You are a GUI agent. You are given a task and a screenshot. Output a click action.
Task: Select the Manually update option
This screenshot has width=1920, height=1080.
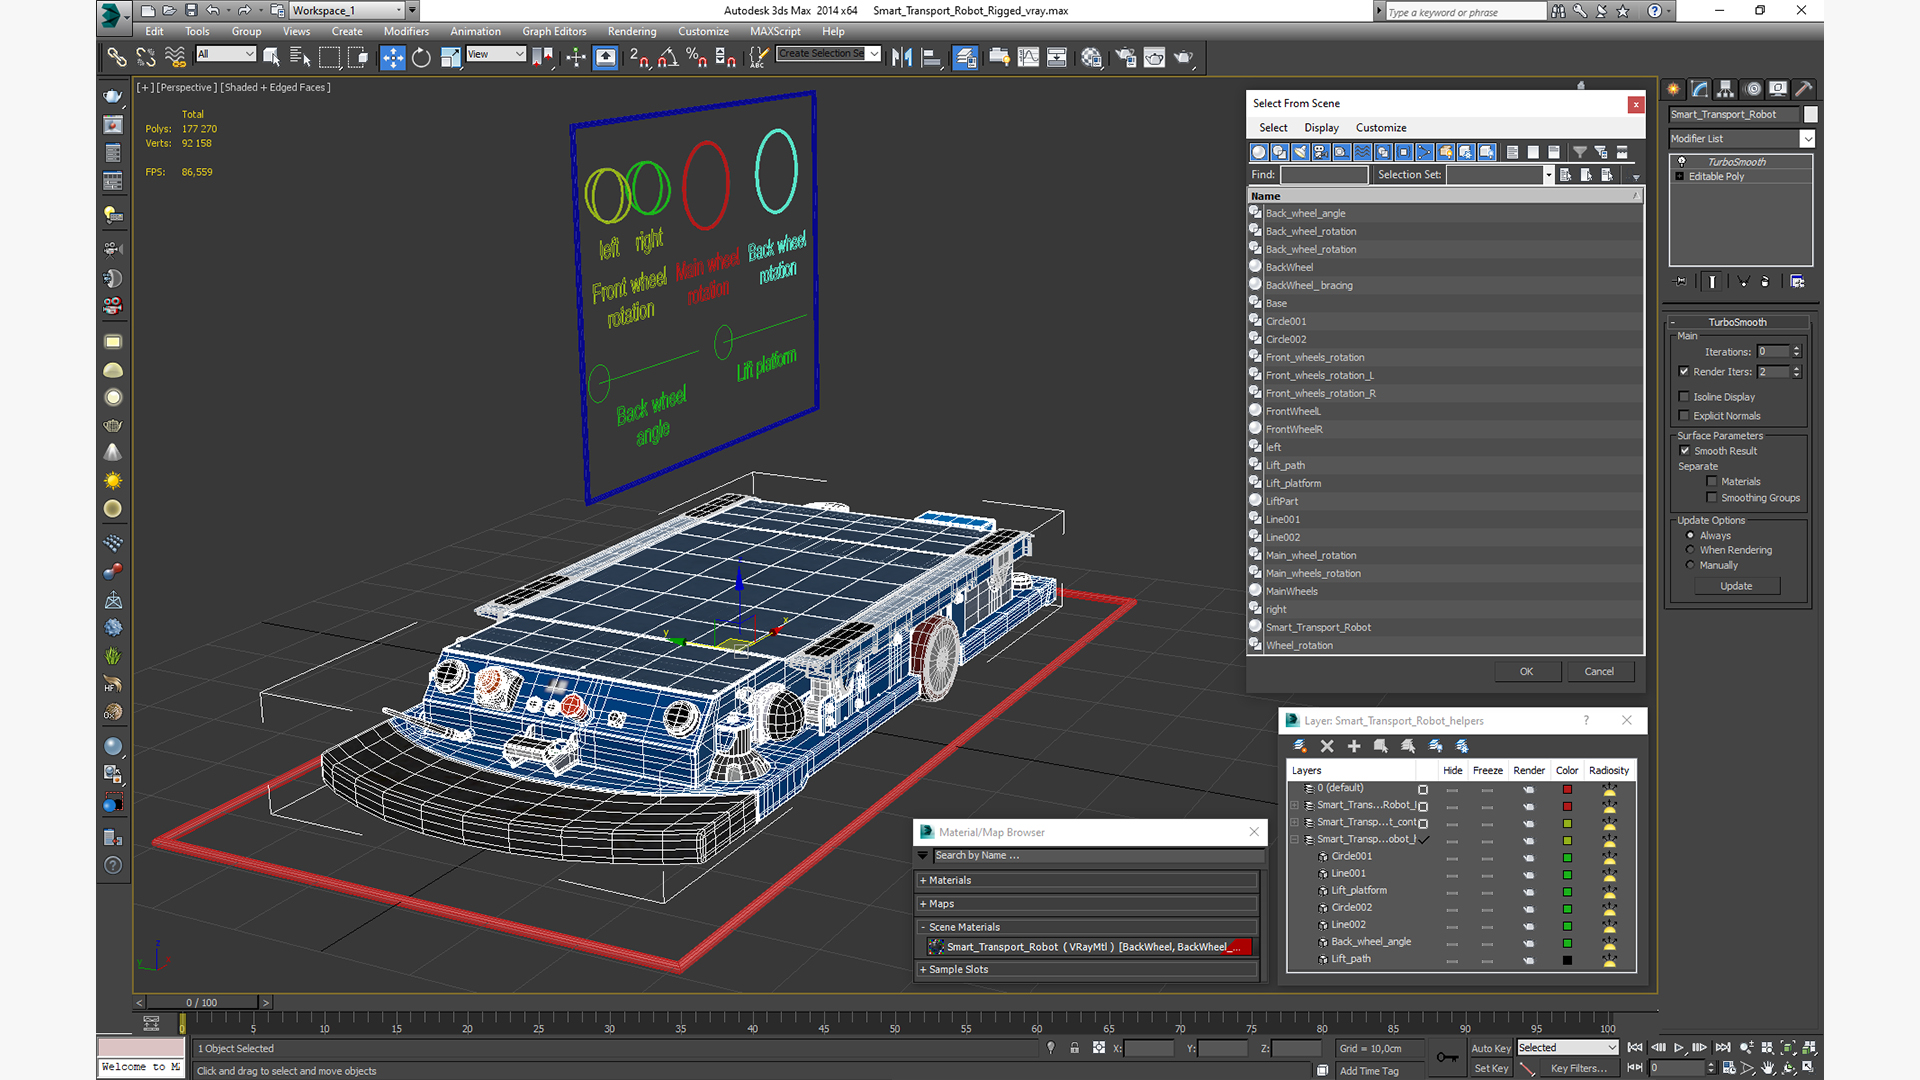pyautogui.click(x=1691, y=565)
